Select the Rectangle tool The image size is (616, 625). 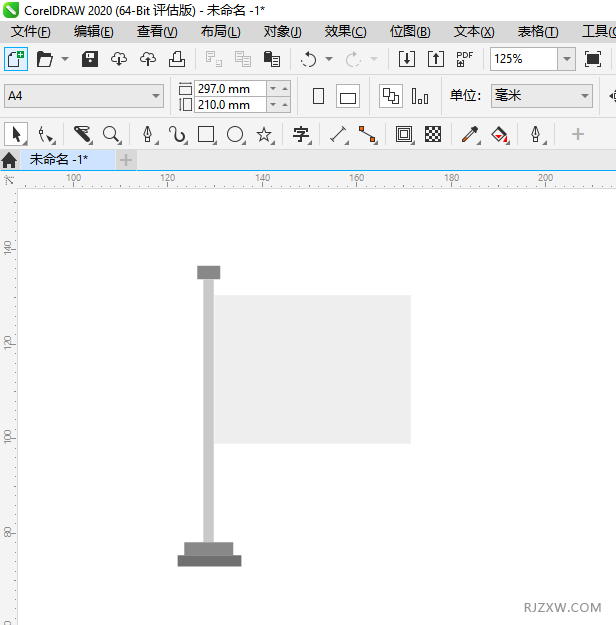(206, 134)
